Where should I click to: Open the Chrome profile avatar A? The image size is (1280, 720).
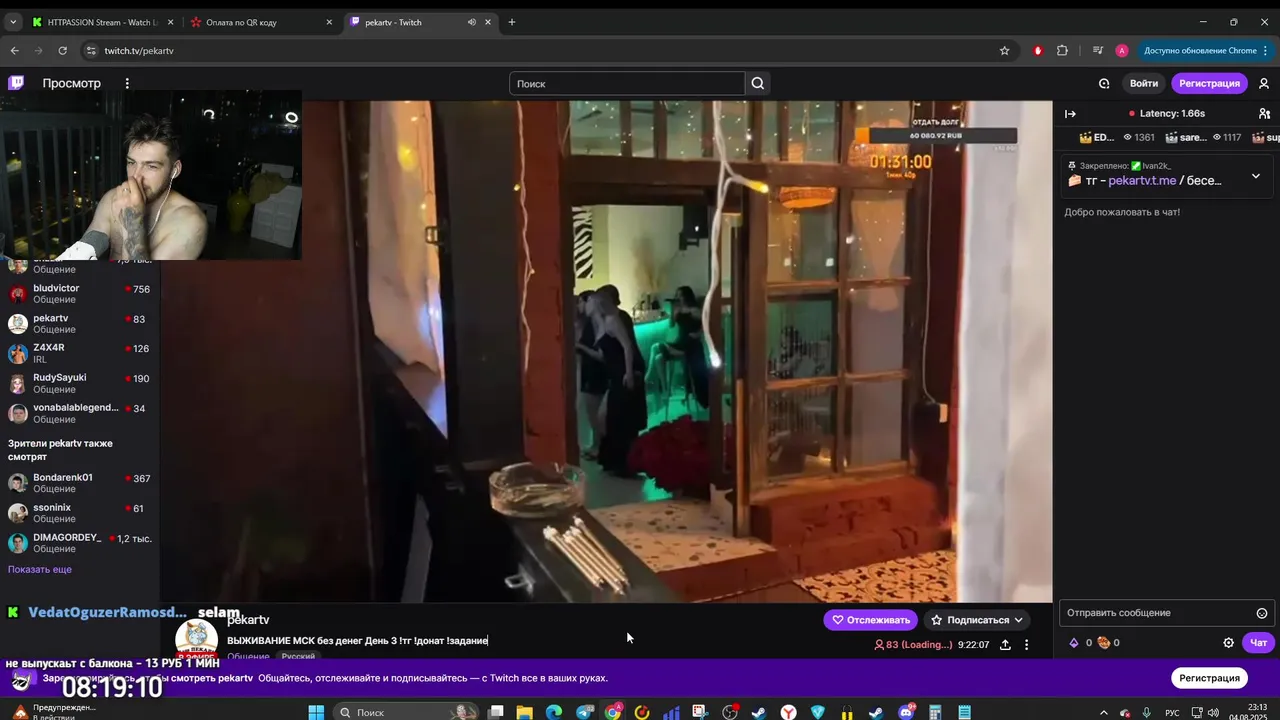tap(1122, 50)
